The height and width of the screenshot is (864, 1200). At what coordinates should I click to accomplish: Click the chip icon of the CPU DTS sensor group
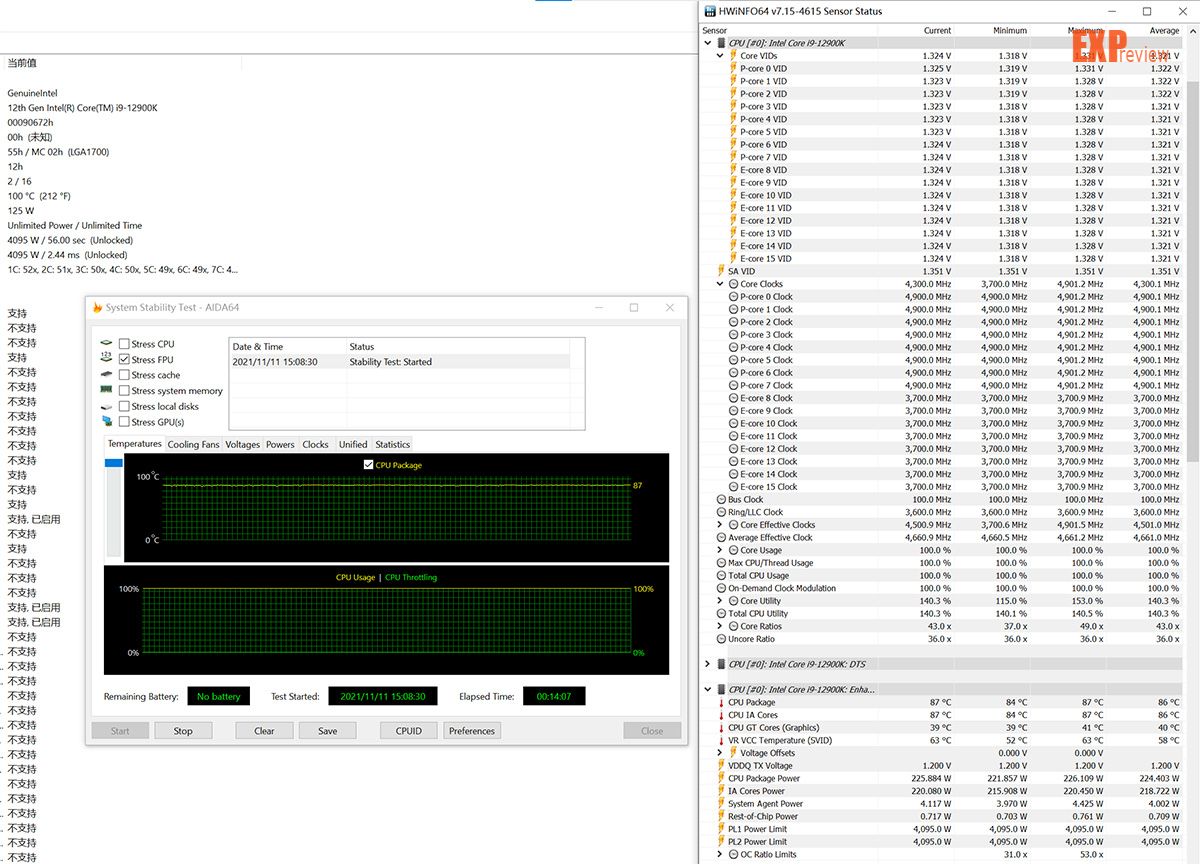[721, 664]
